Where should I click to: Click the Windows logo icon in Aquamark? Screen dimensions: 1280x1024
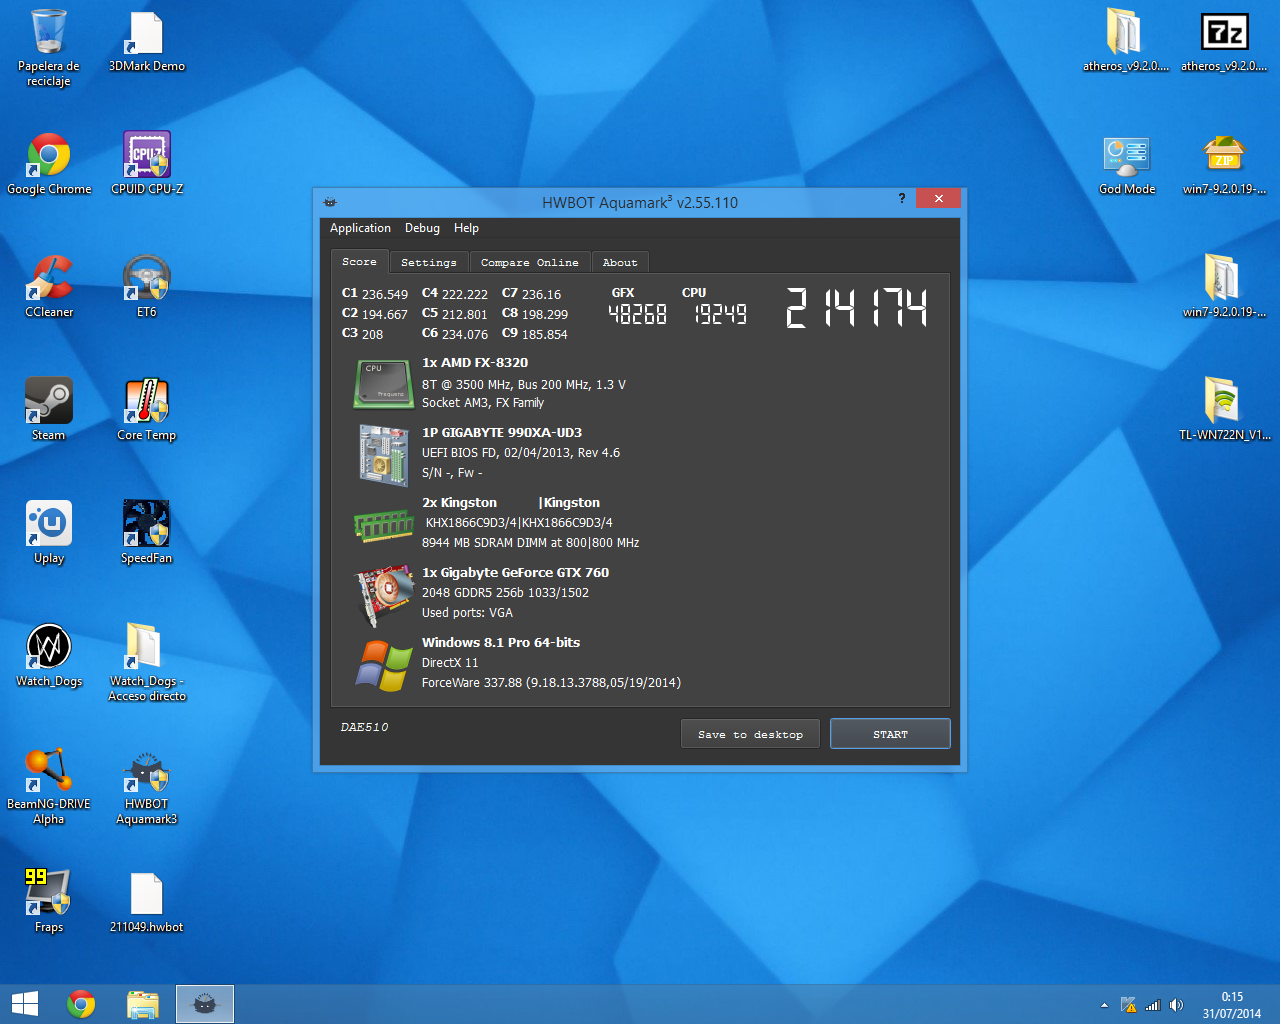pos(384,665)
